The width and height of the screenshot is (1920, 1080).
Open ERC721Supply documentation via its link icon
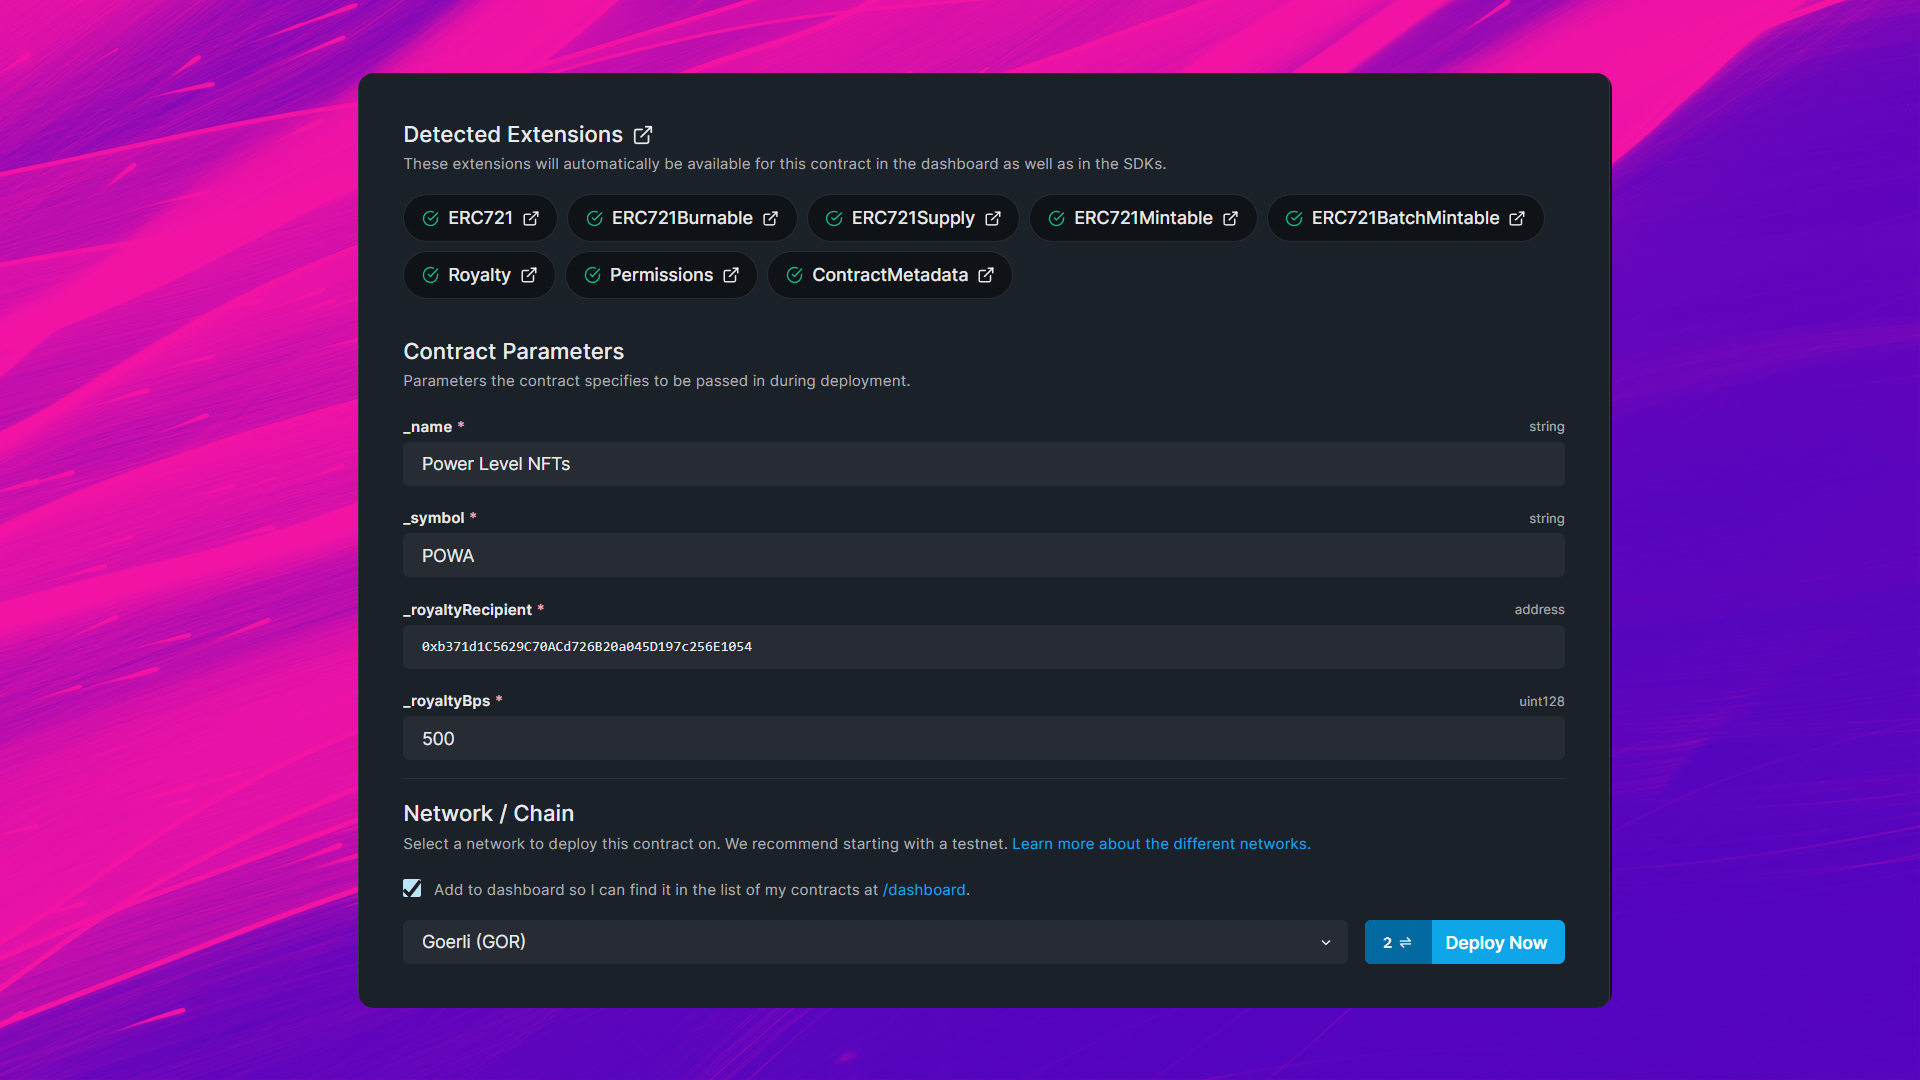pos(992,218)
